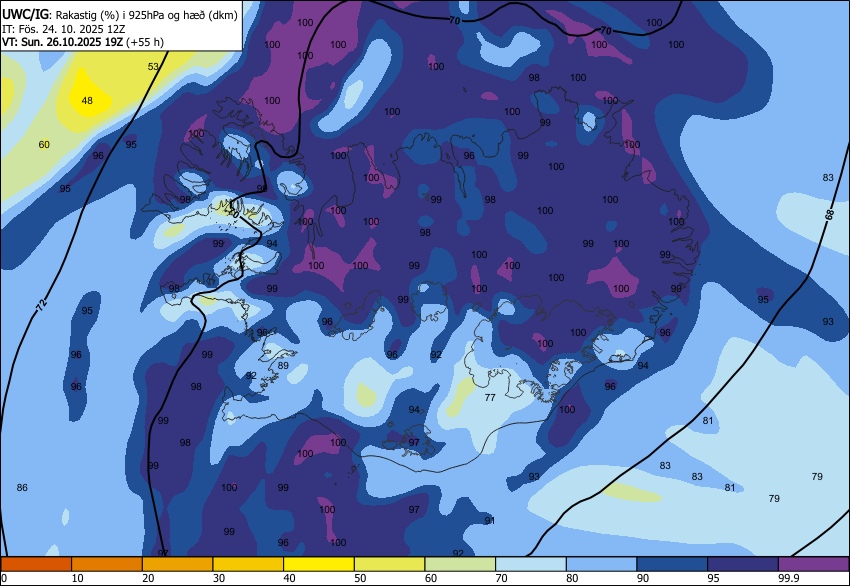Click the 0–10 dark orange legend swatch
This screenshot has width=850, height=586.
(36, 564)
